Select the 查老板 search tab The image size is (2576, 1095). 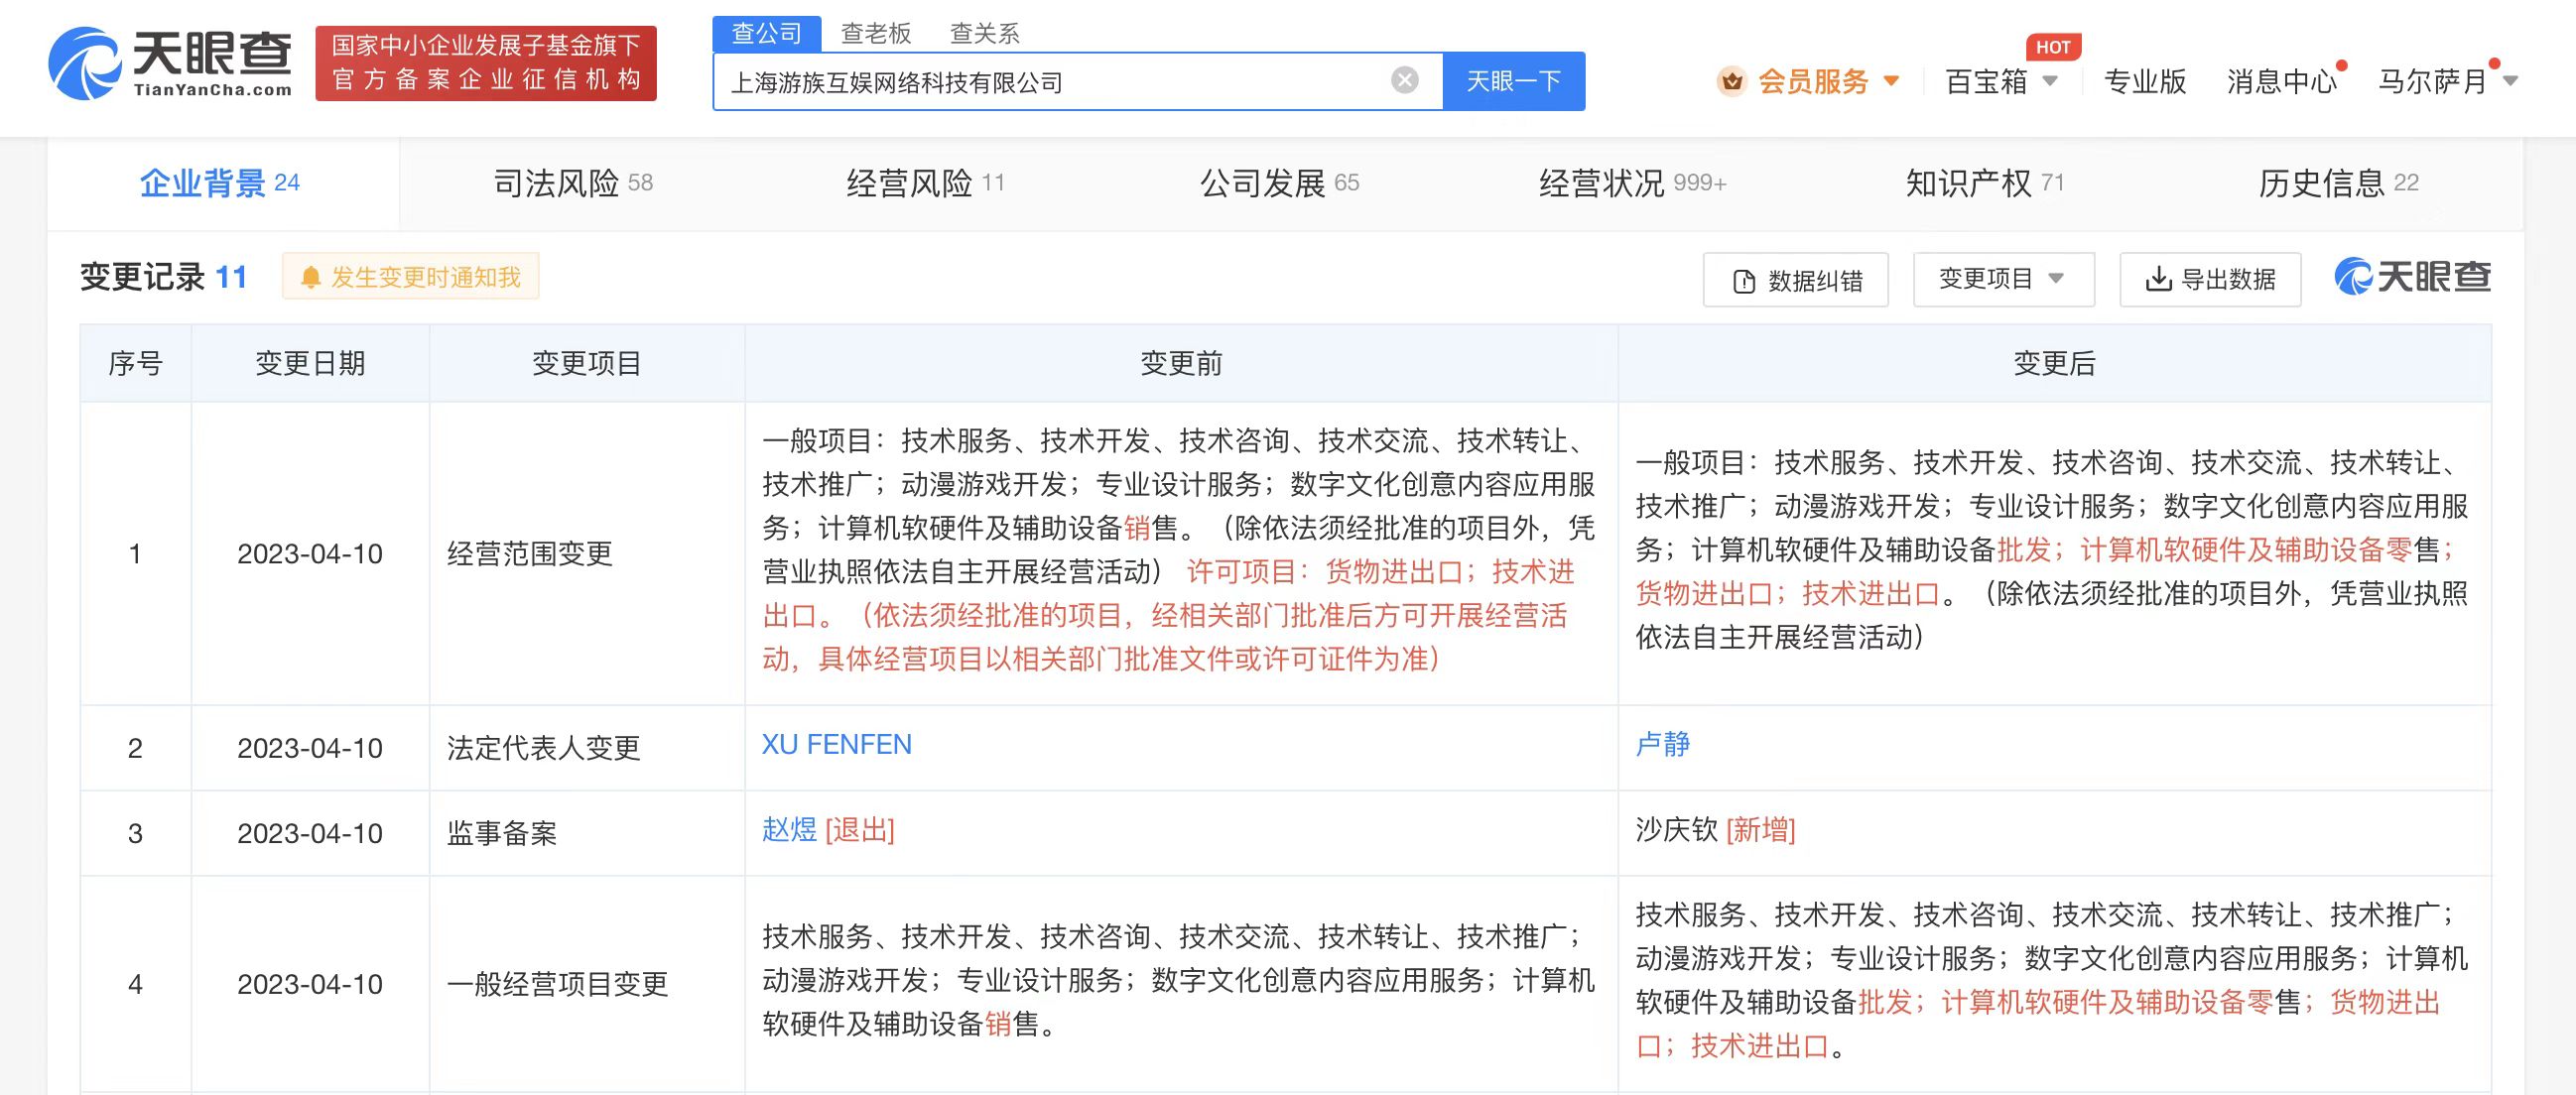point(876,33)
